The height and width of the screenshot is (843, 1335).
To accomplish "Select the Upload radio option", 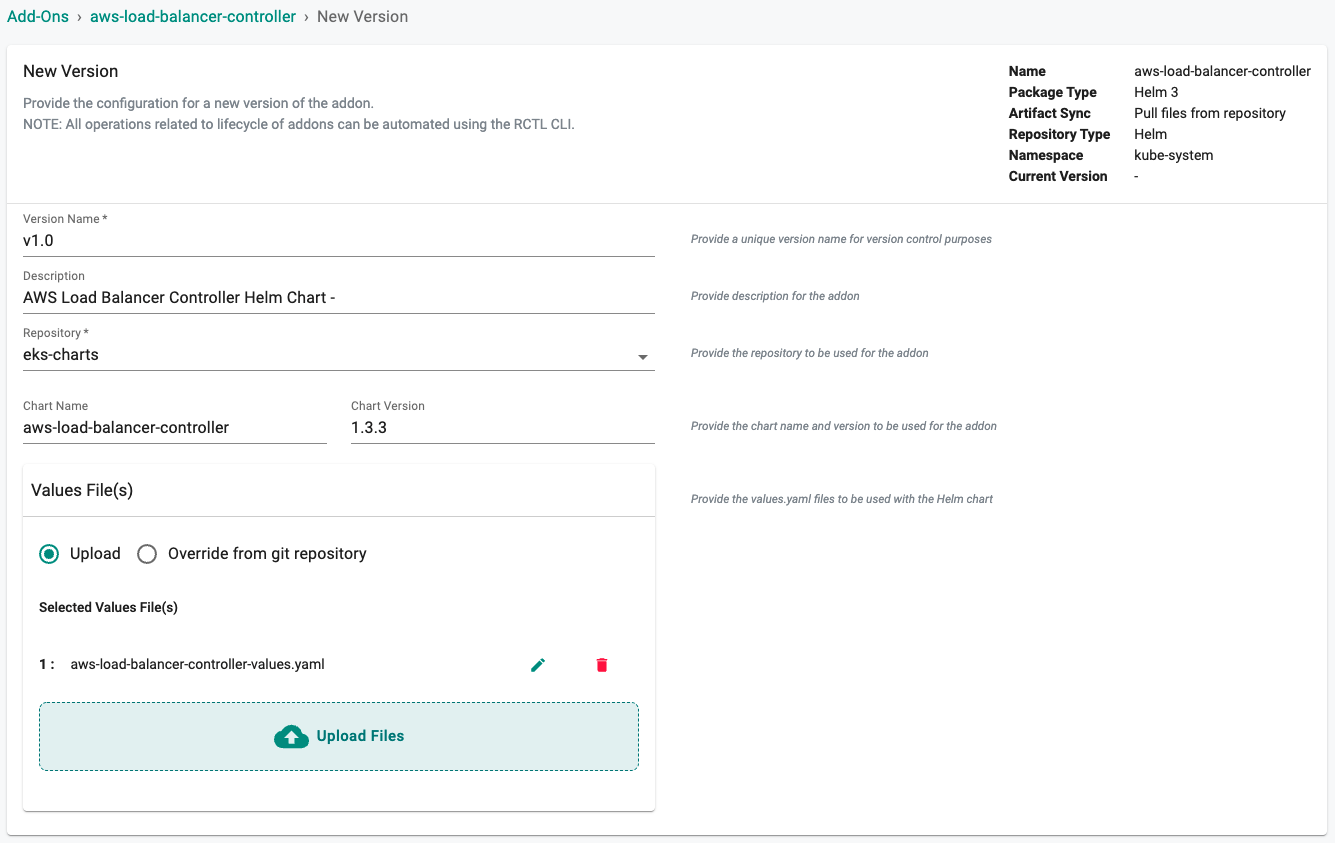I will coord(49,554).
